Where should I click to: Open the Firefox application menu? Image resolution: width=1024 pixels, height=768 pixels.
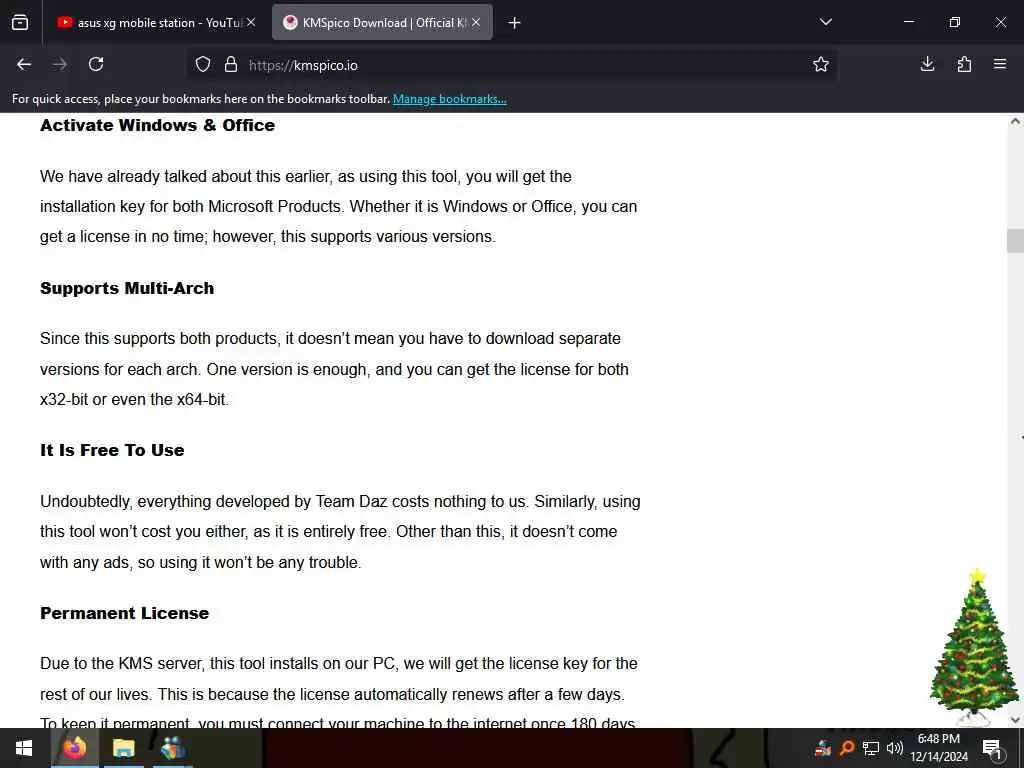[x=1000, y=64]
